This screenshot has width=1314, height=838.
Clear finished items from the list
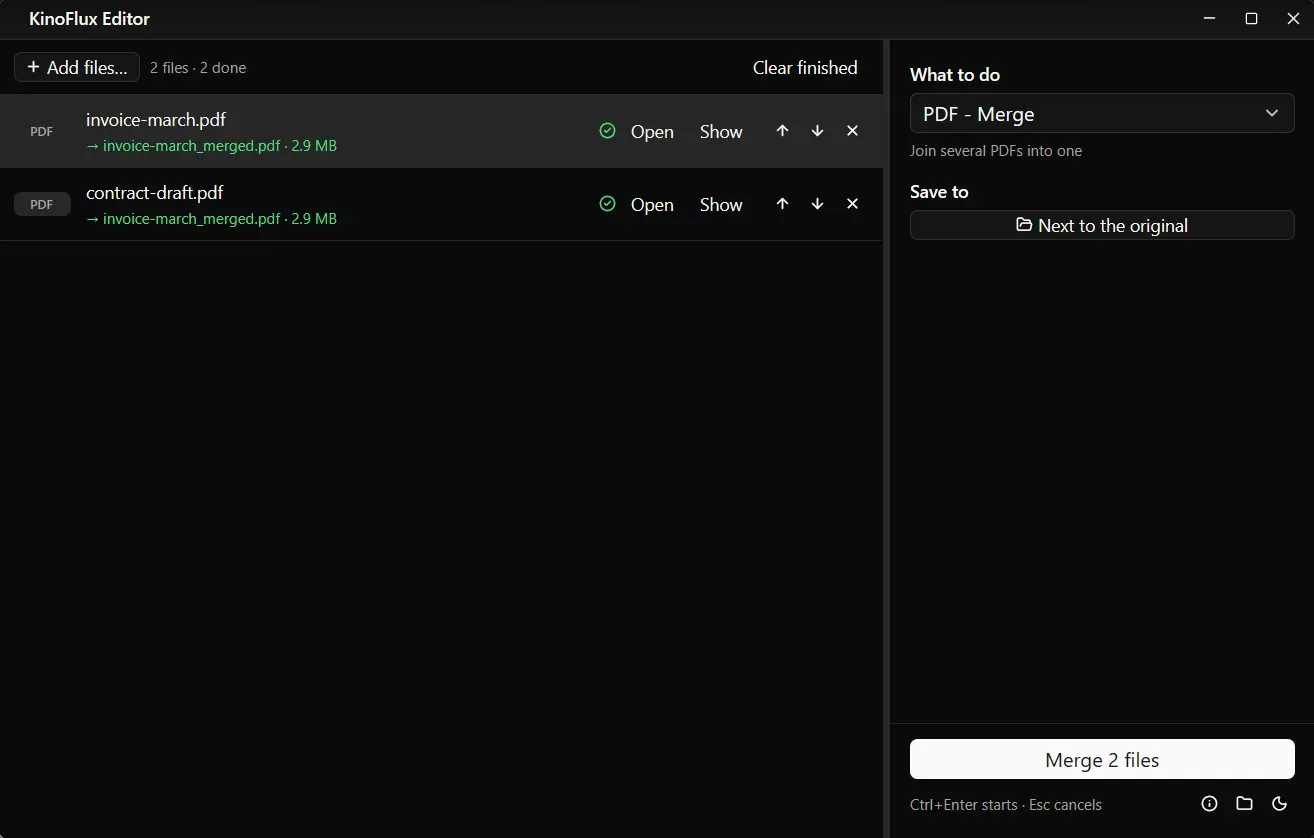click(805, 67)
